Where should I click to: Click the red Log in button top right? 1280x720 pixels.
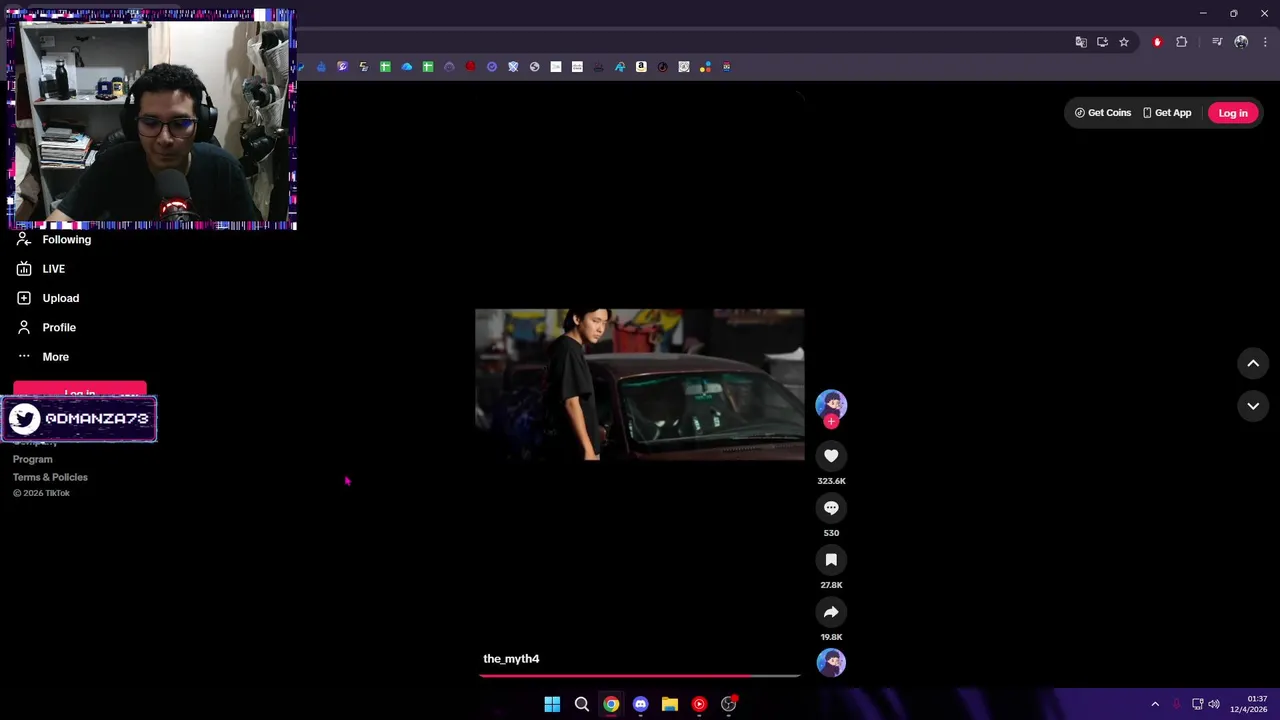1233,113
